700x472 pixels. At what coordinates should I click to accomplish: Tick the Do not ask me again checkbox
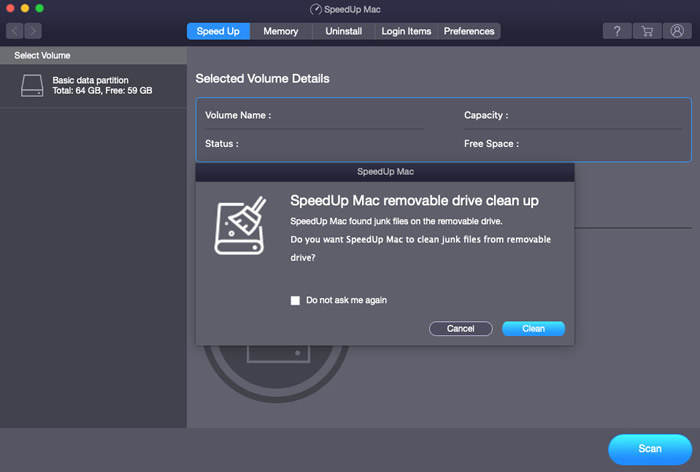(x=295, y=301)
